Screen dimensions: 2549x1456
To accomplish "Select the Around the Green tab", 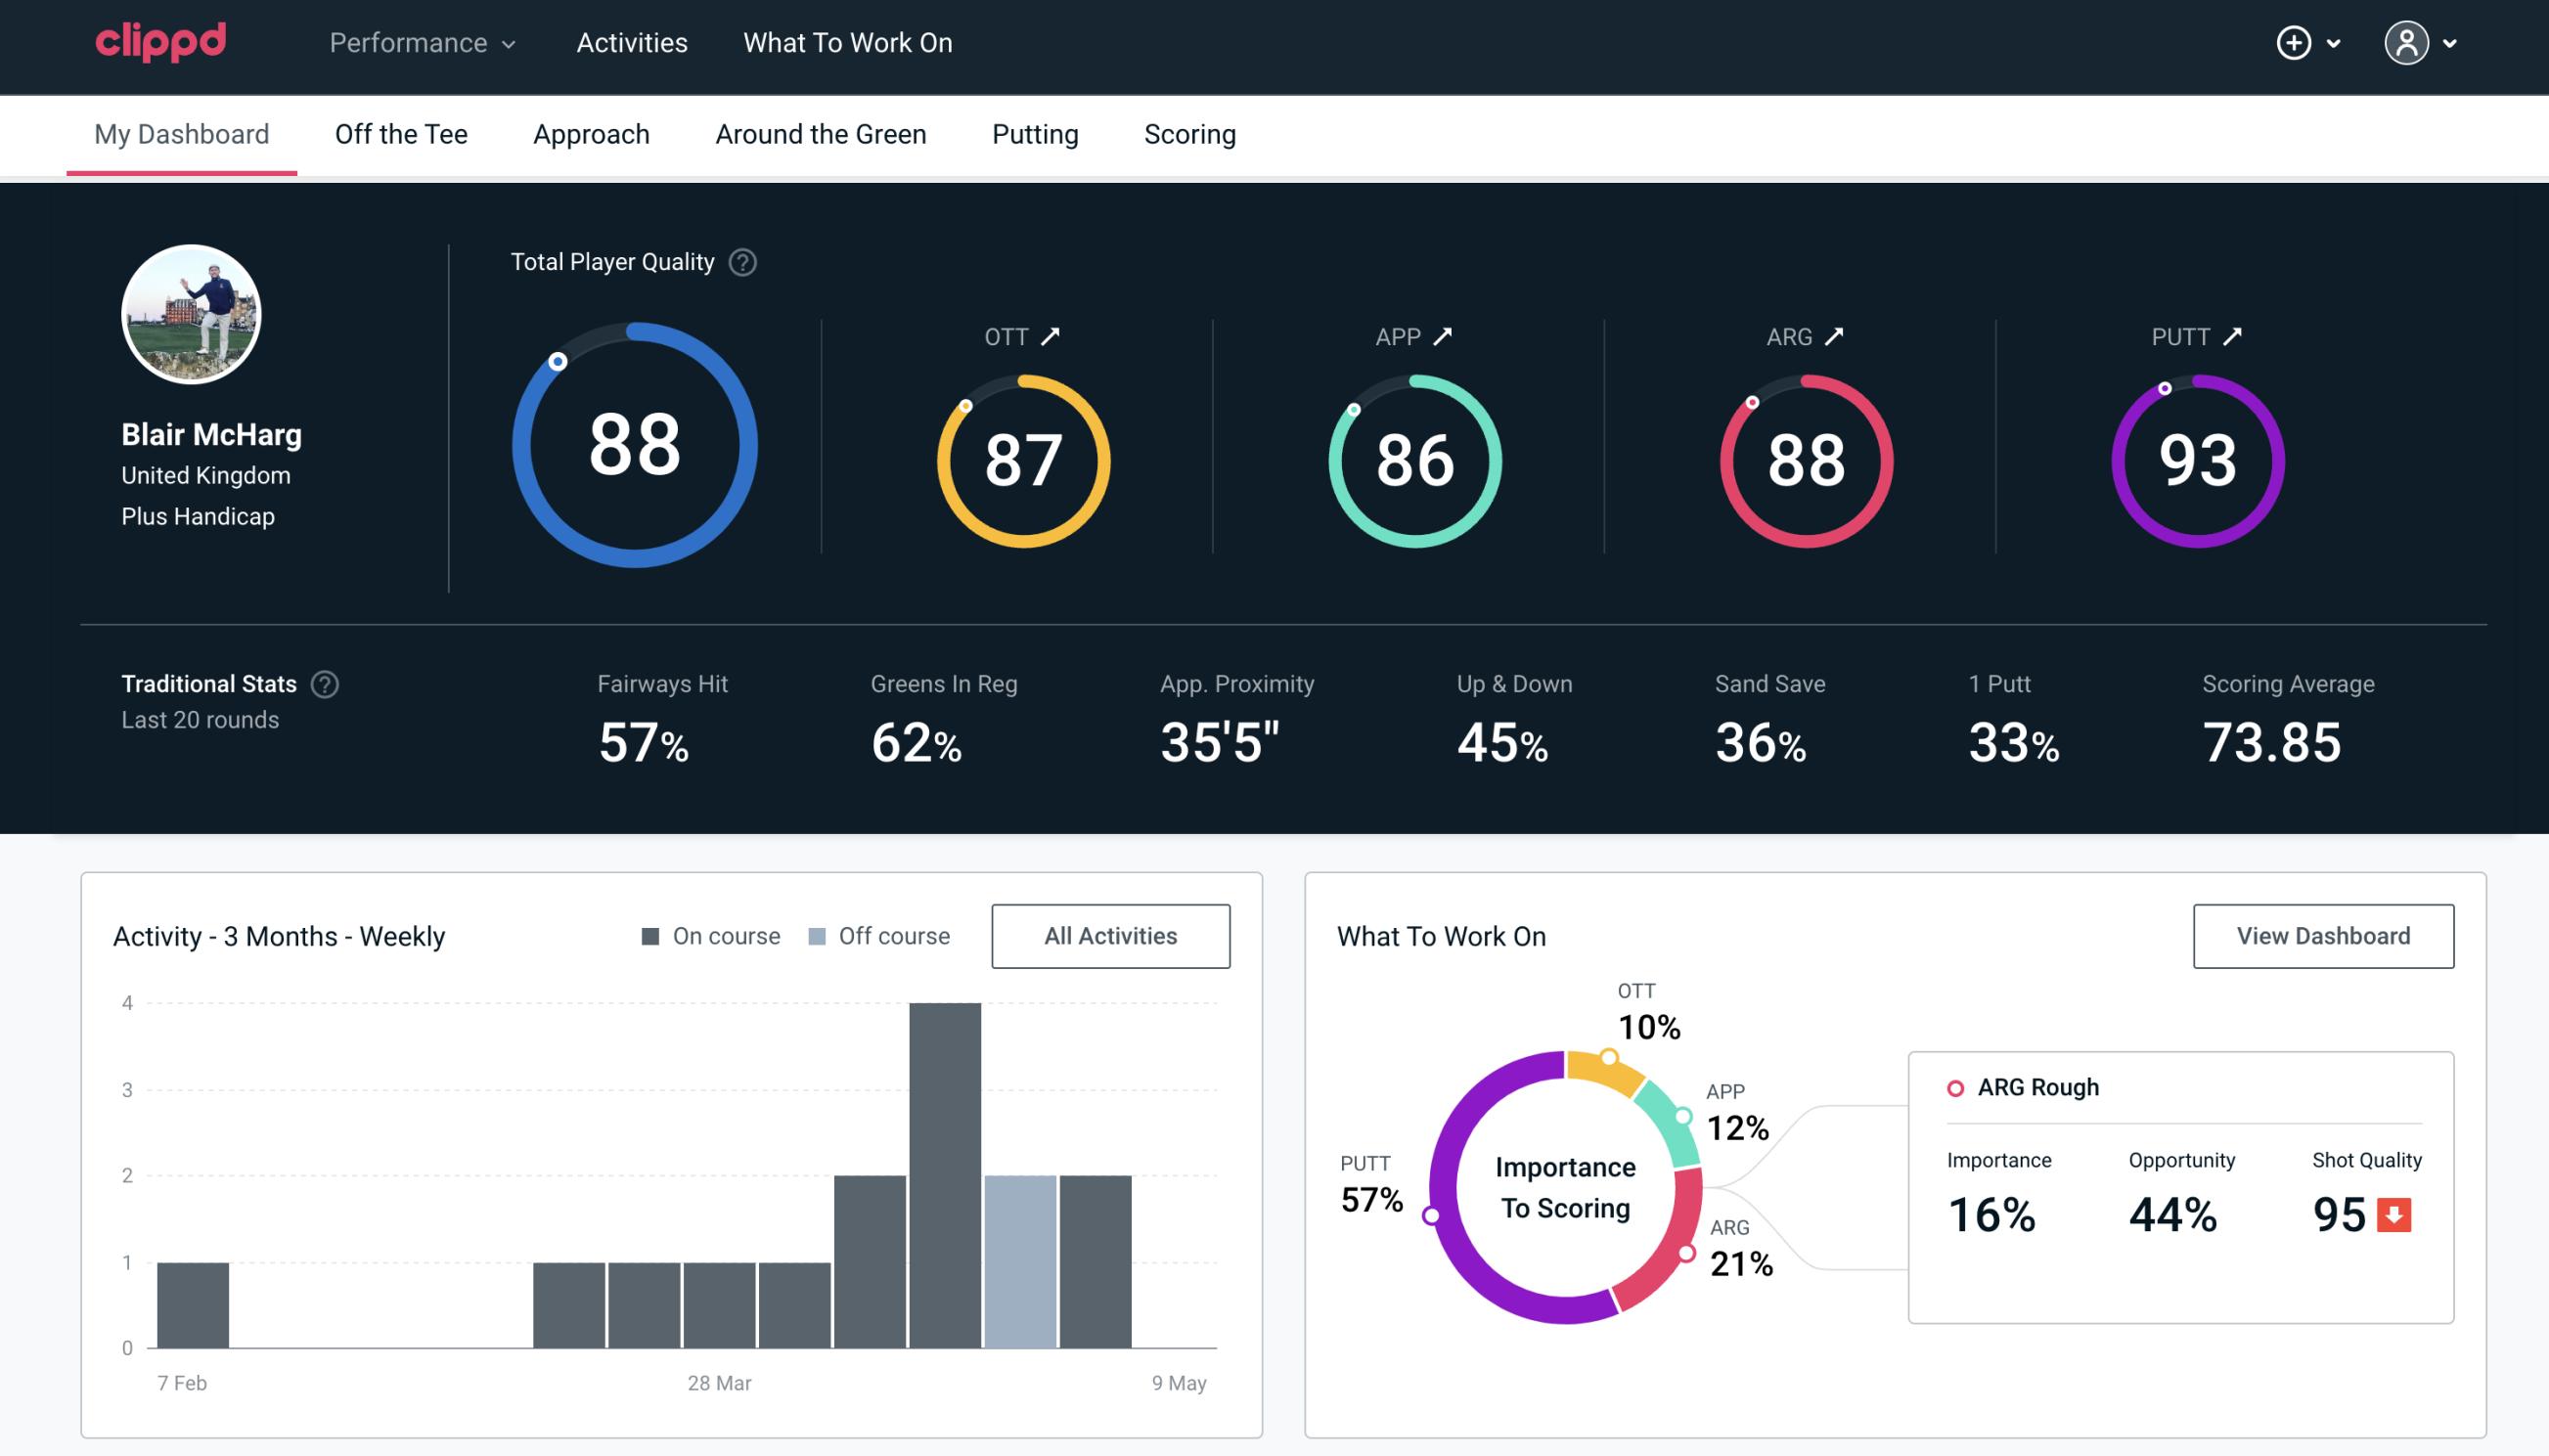I will coord(820,135).
